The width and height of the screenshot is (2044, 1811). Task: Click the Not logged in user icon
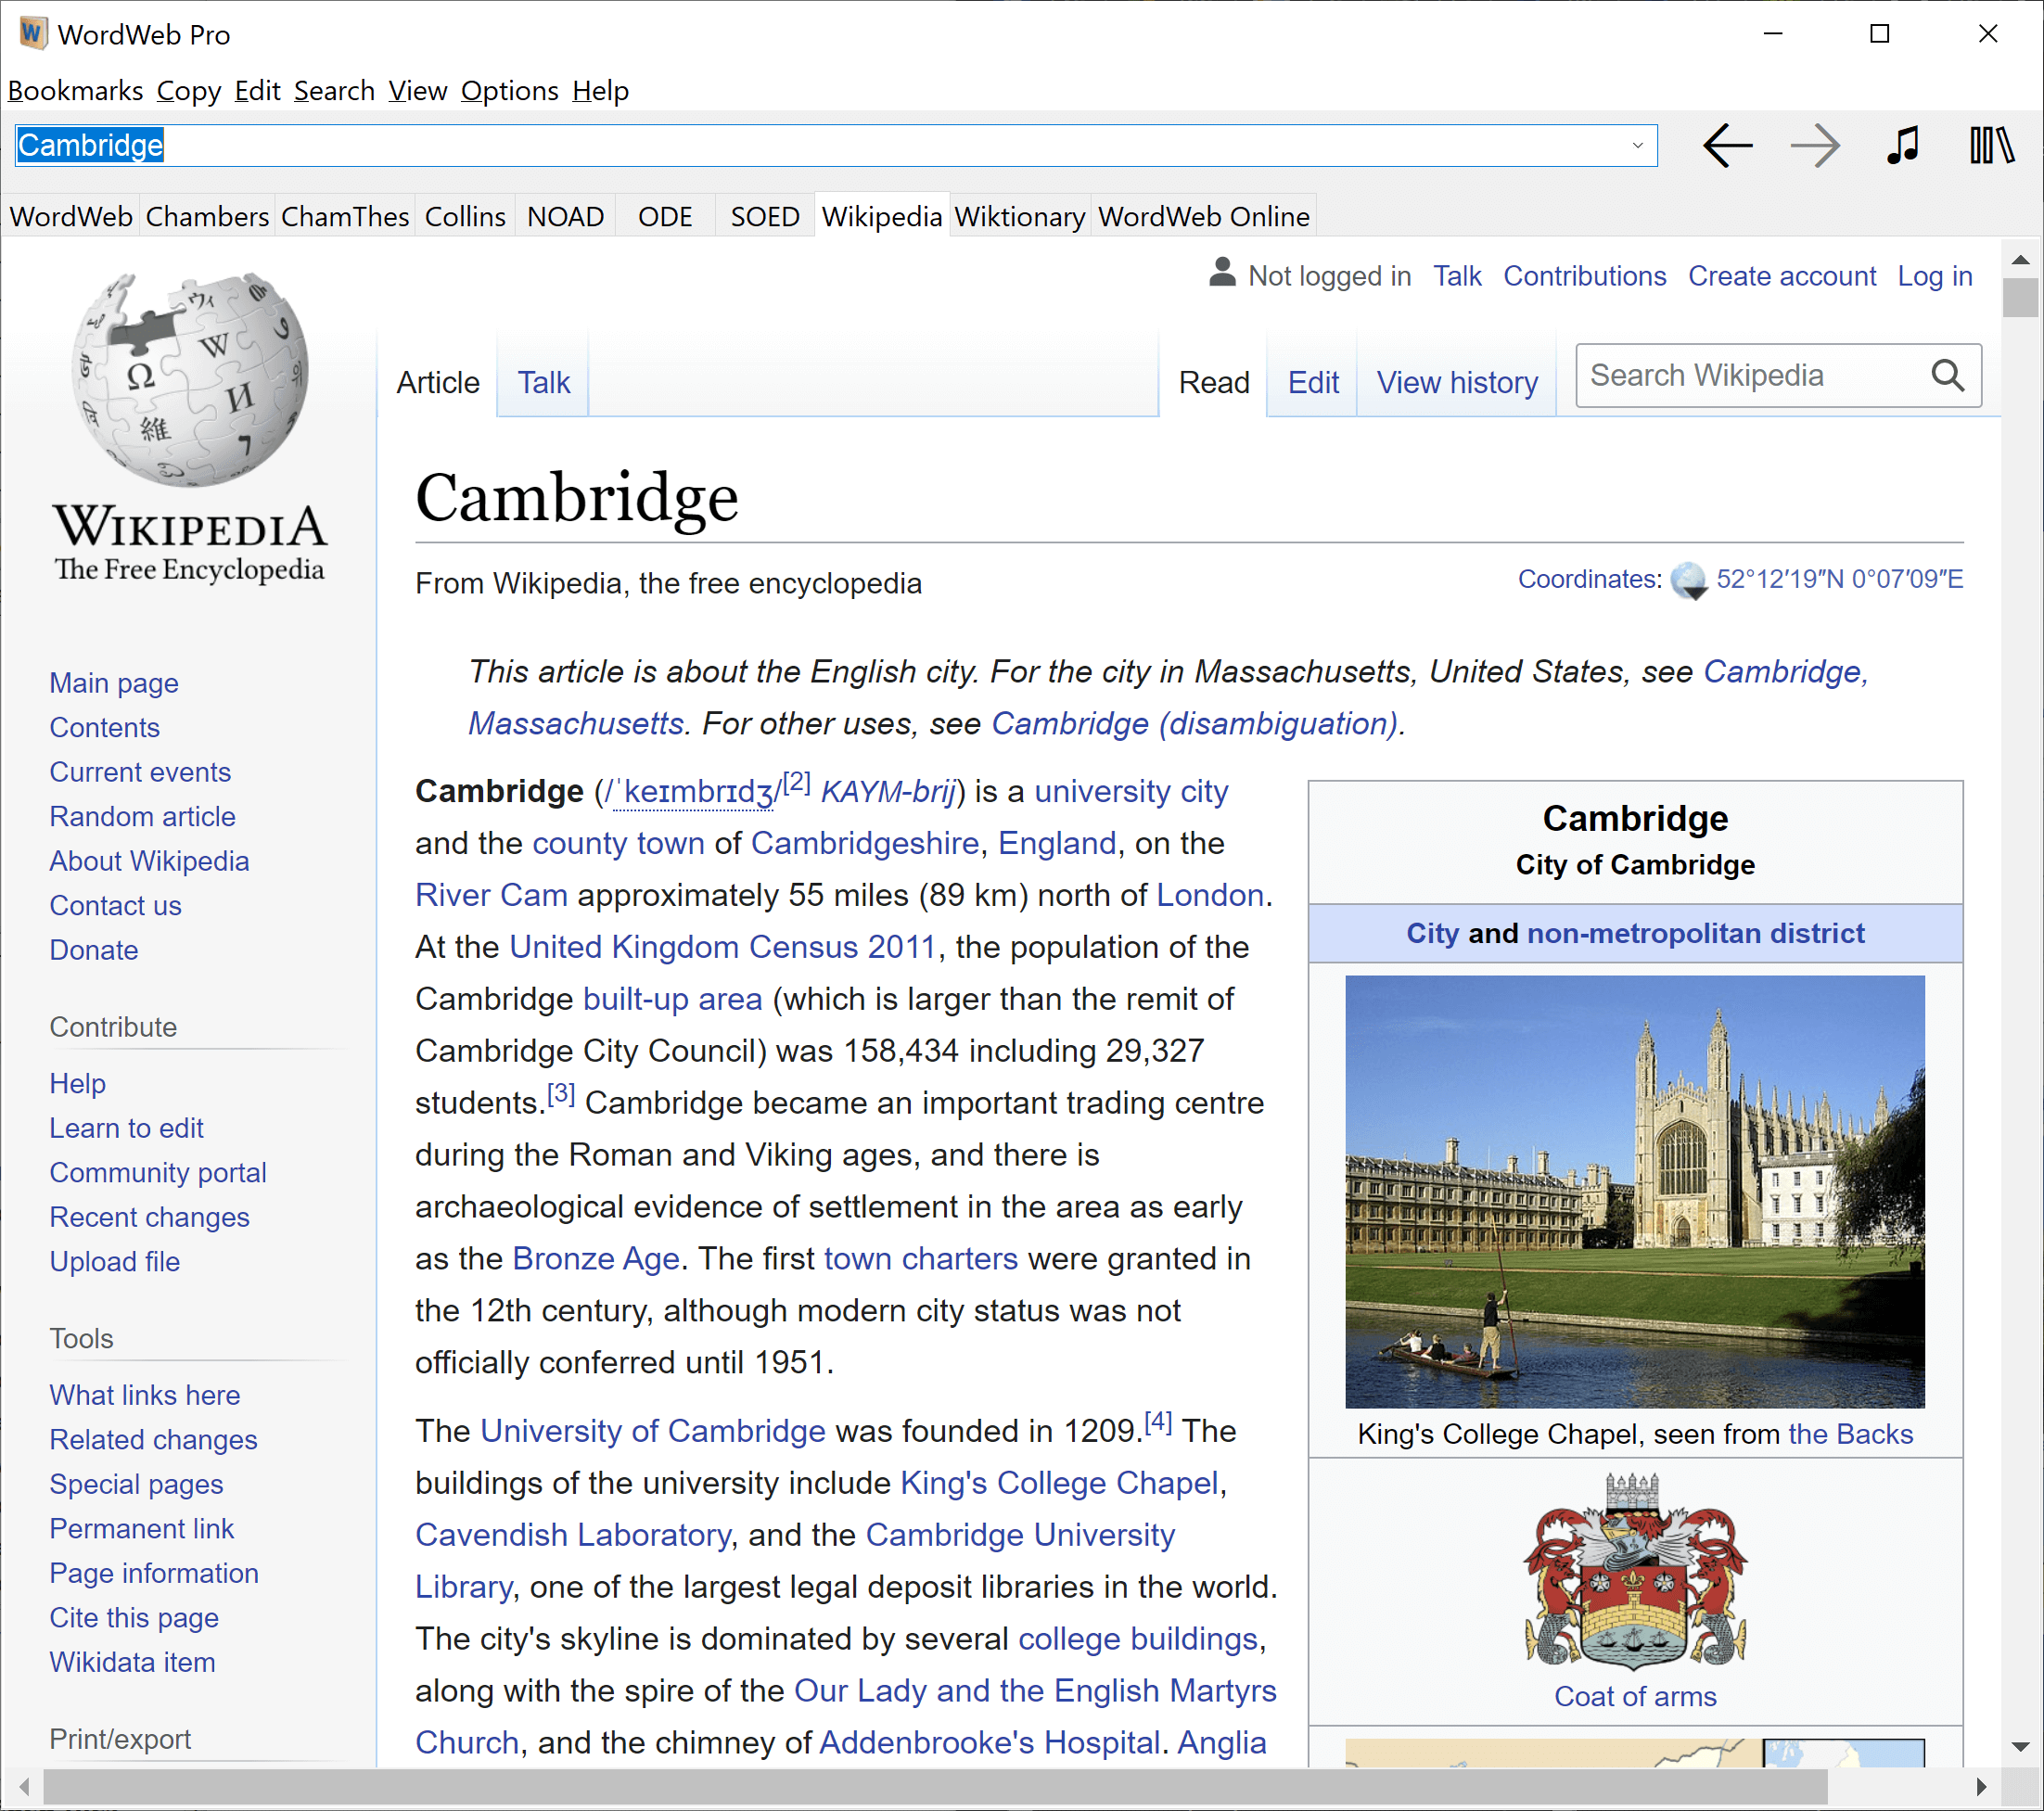[1222, 273]
